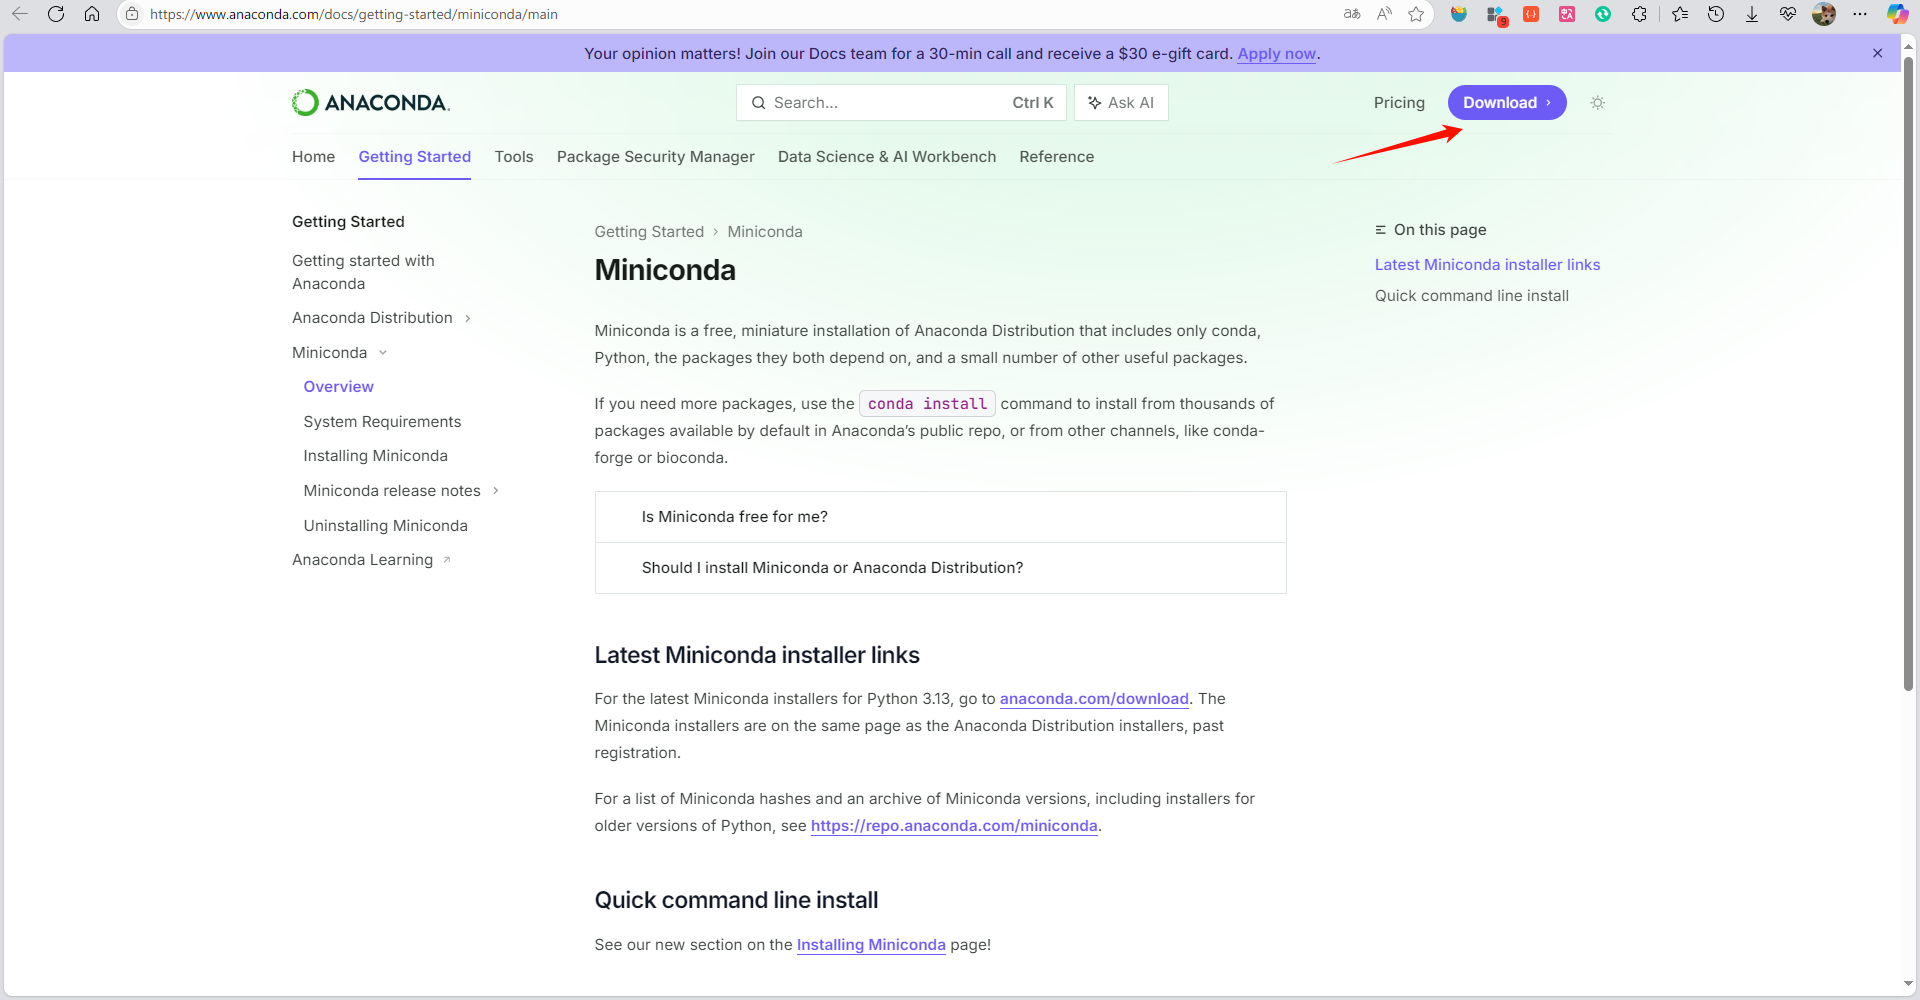Viewport: 1920px width, 1000px height.
Task: Open user profile avatar
Action: pyautogui.click(x=1824, y=14)
